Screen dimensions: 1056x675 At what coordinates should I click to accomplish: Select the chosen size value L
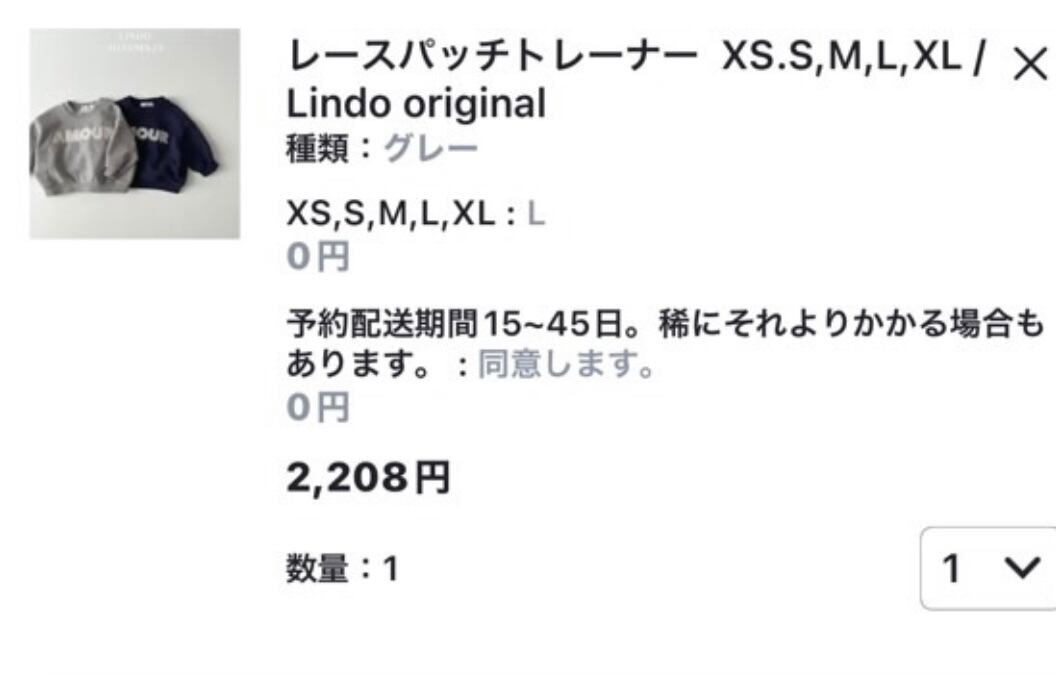[x=536, y=214]
